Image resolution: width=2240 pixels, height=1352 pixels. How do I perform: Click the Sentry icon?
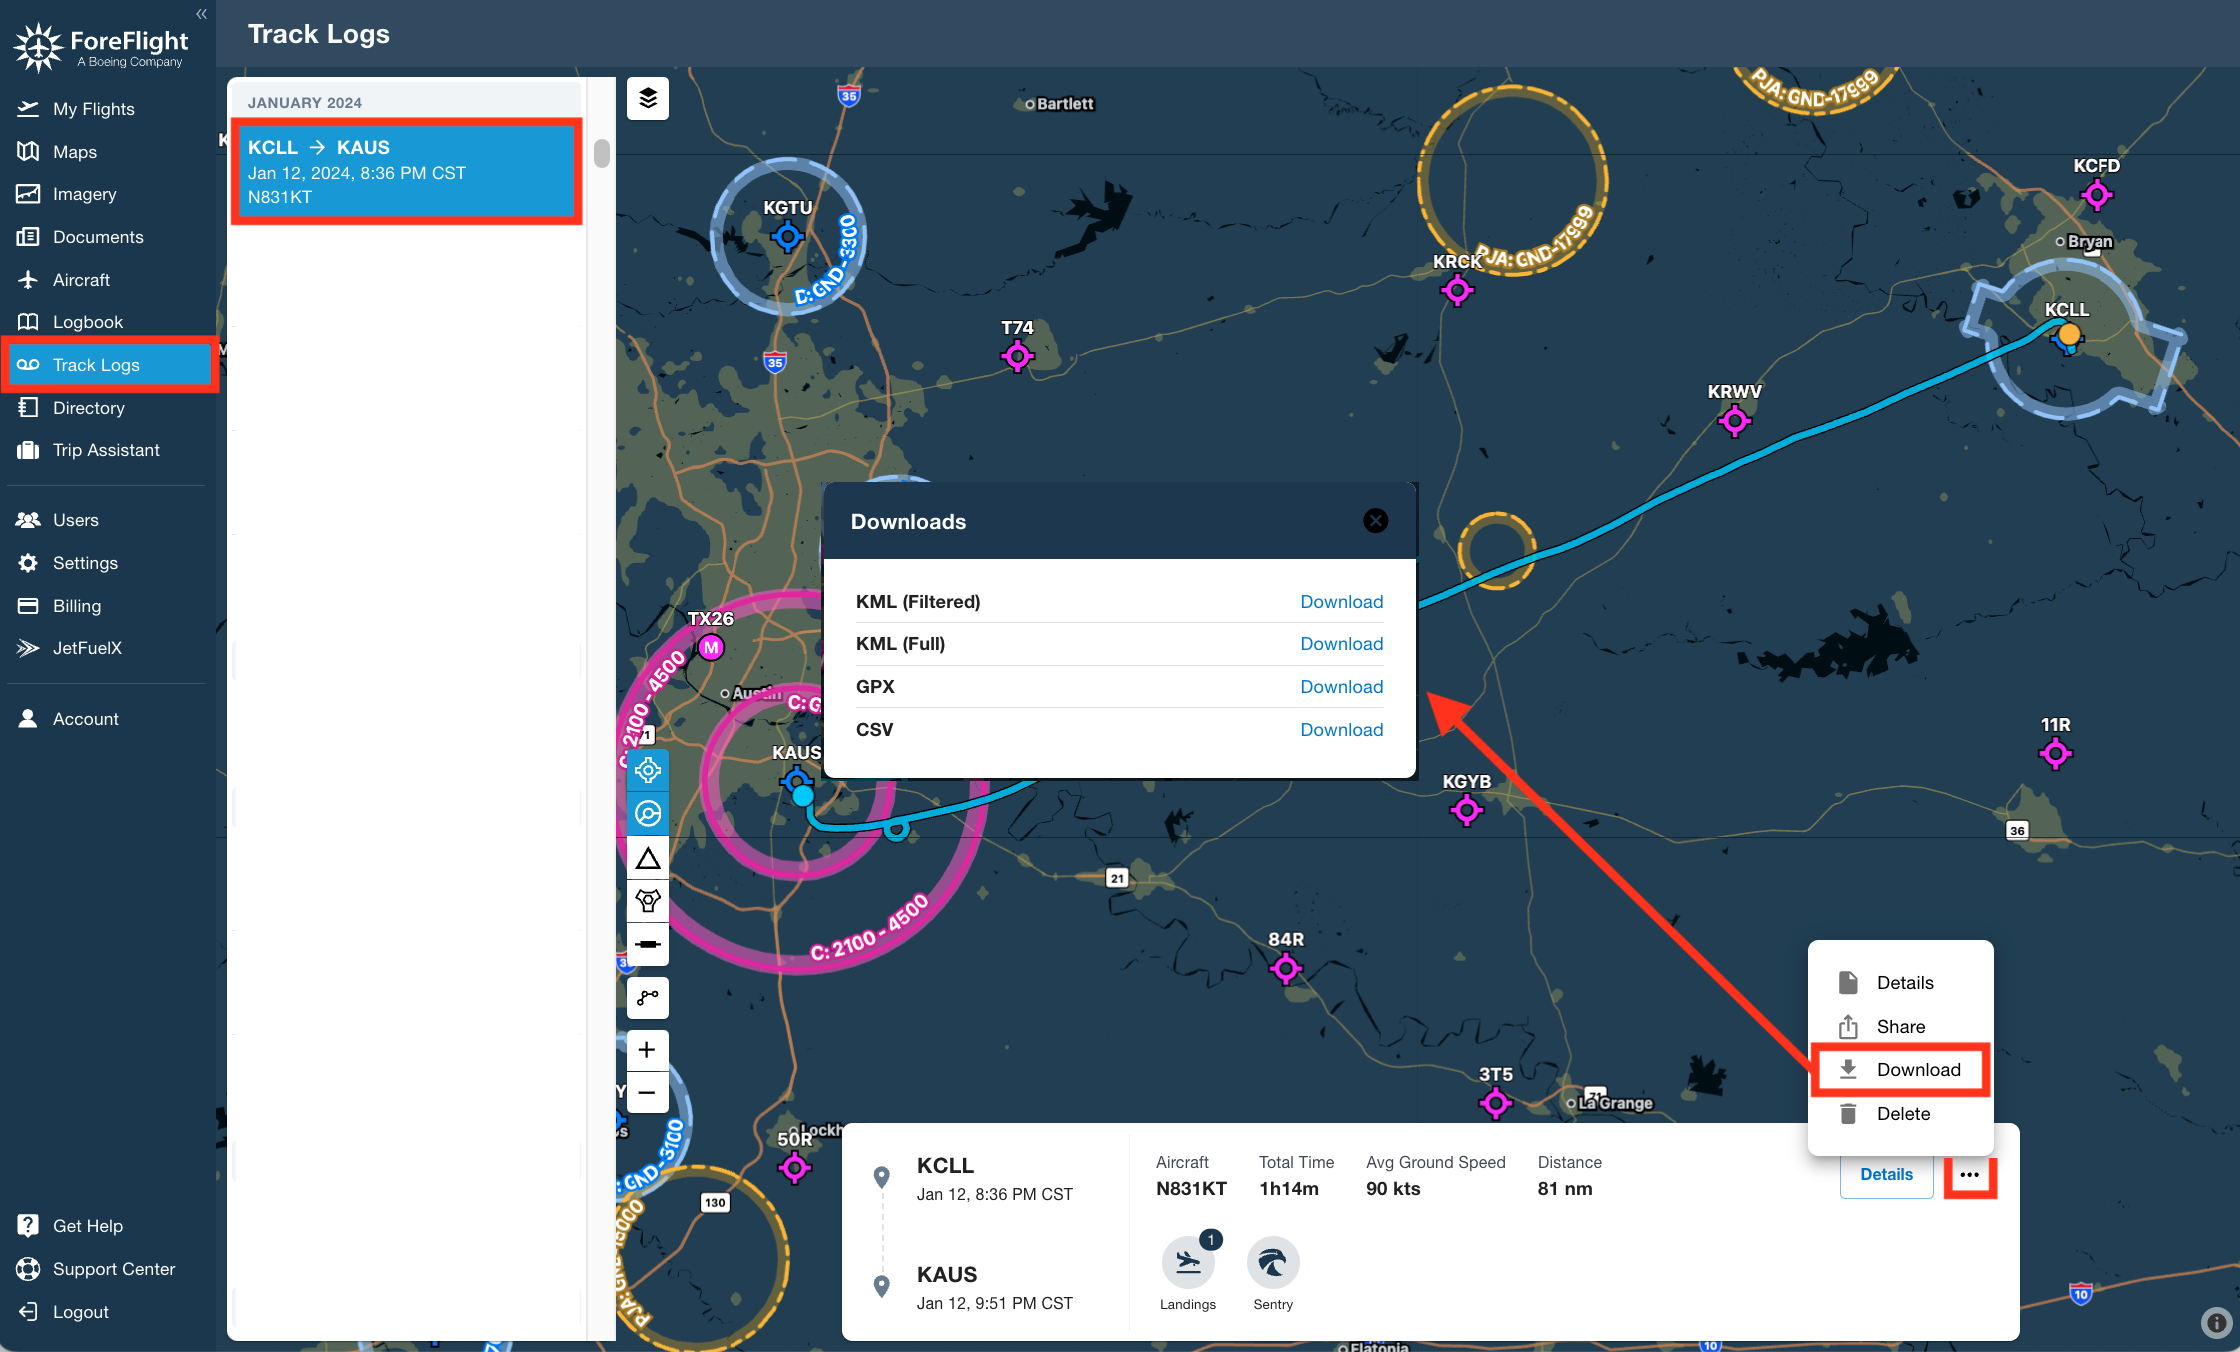(x=1273, y=1263)
